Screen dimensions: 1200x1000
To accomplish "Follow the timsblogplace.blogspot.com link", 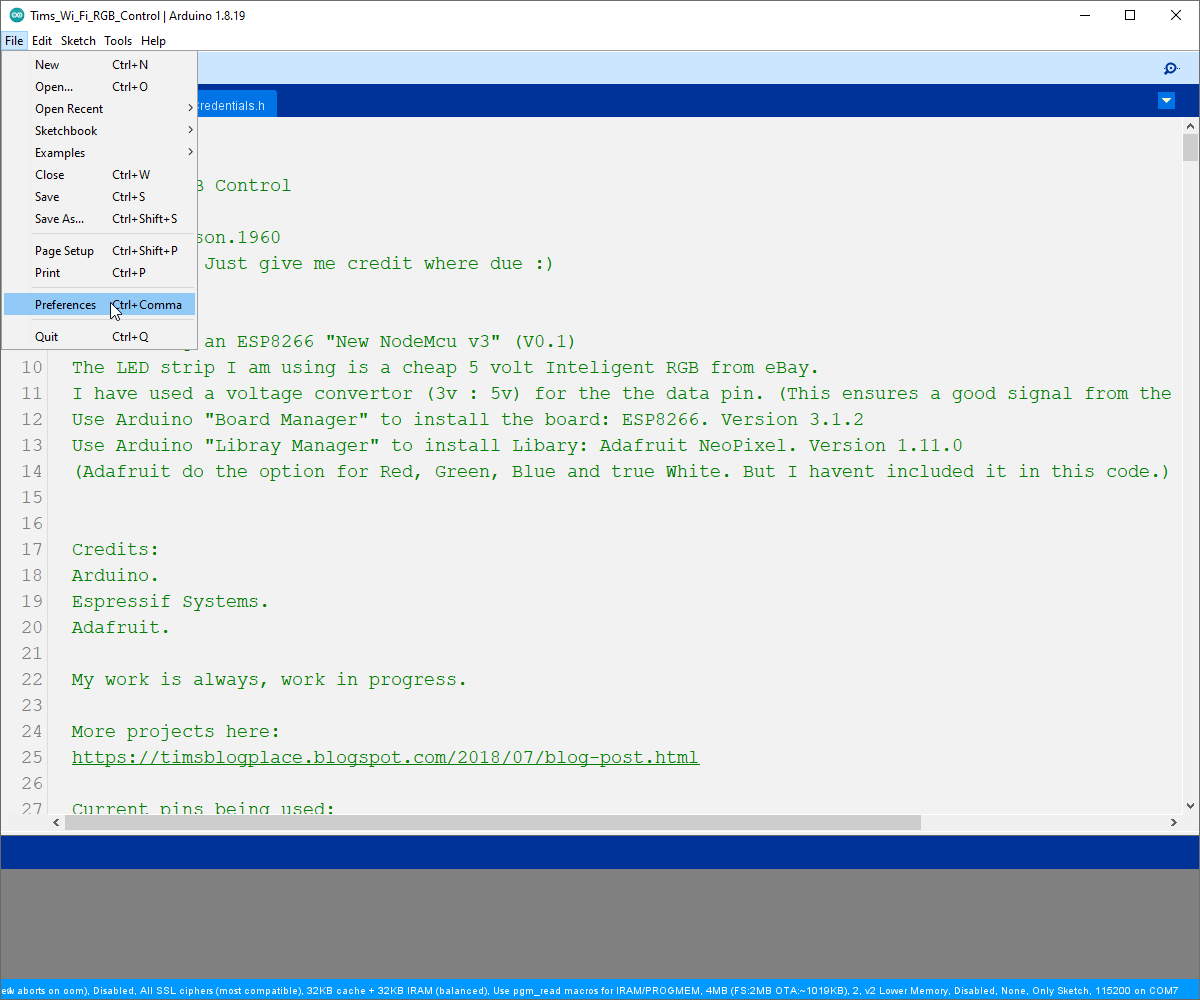I will [x=385, y=757].
